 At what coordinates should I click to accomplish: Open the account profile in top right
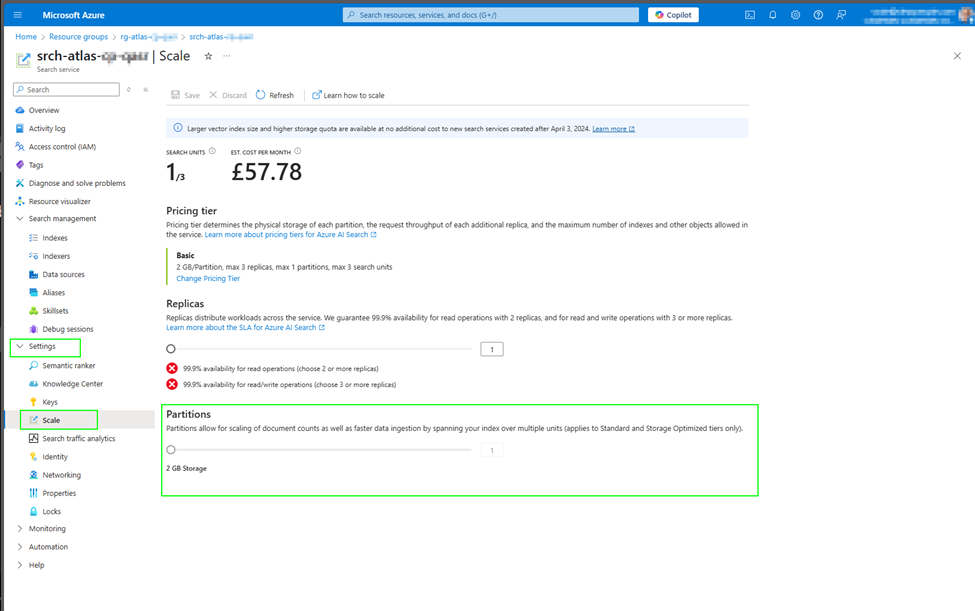click(x=917, y=15)
